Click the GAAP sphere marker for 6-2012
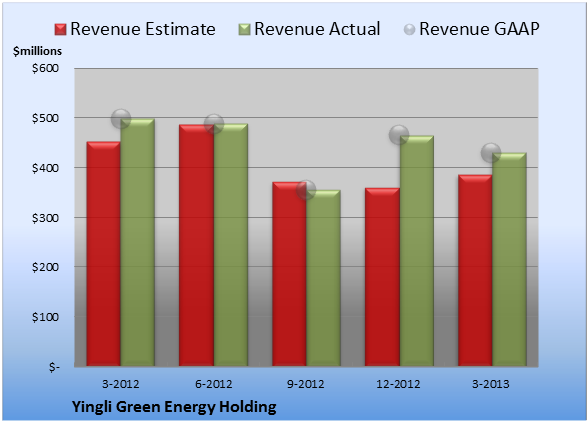 (214, 124)
